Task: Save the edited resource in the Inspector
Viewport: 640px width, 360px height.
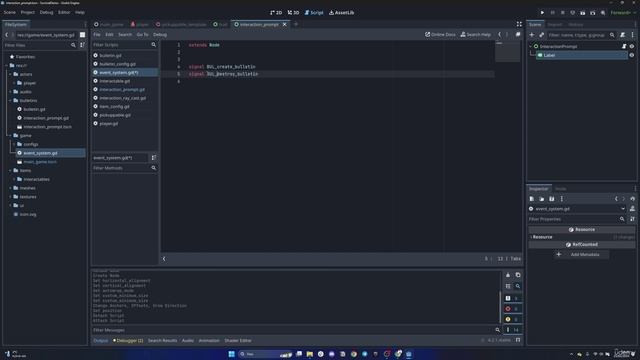Action: click(x=551, y=199)
